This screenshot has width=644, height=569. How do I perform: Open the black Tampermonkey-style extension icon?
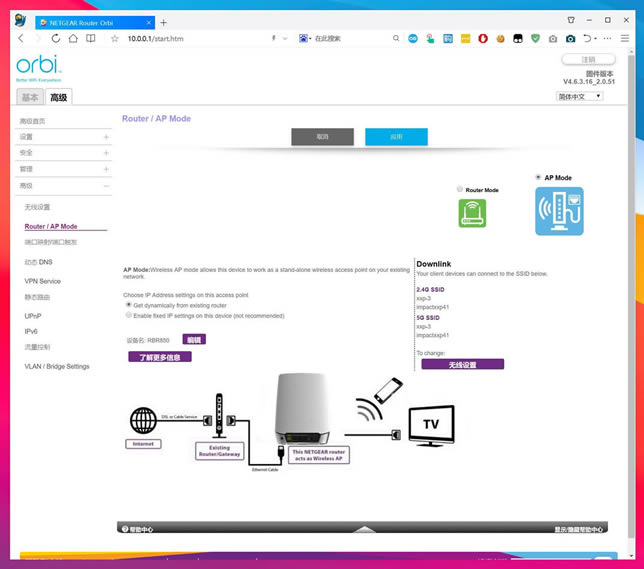518,39
